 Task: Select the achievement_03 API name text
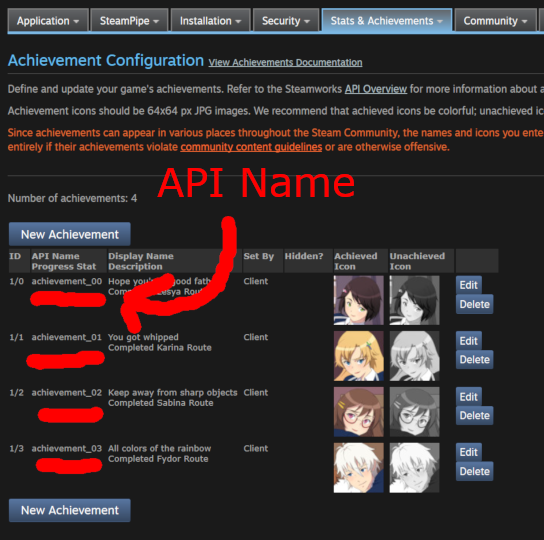point(67,449)
